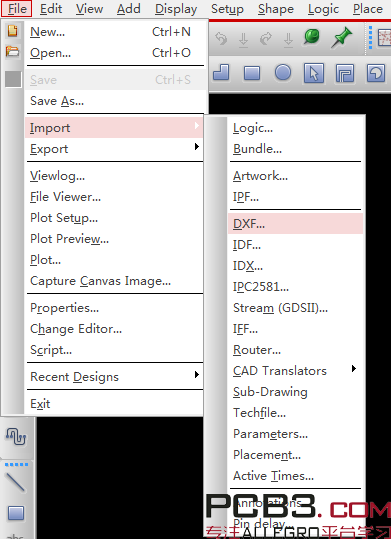Click the shape void rectangle icon
This screenshot has width=391, height=539.
pyautogui.click(x=345, y=73)
